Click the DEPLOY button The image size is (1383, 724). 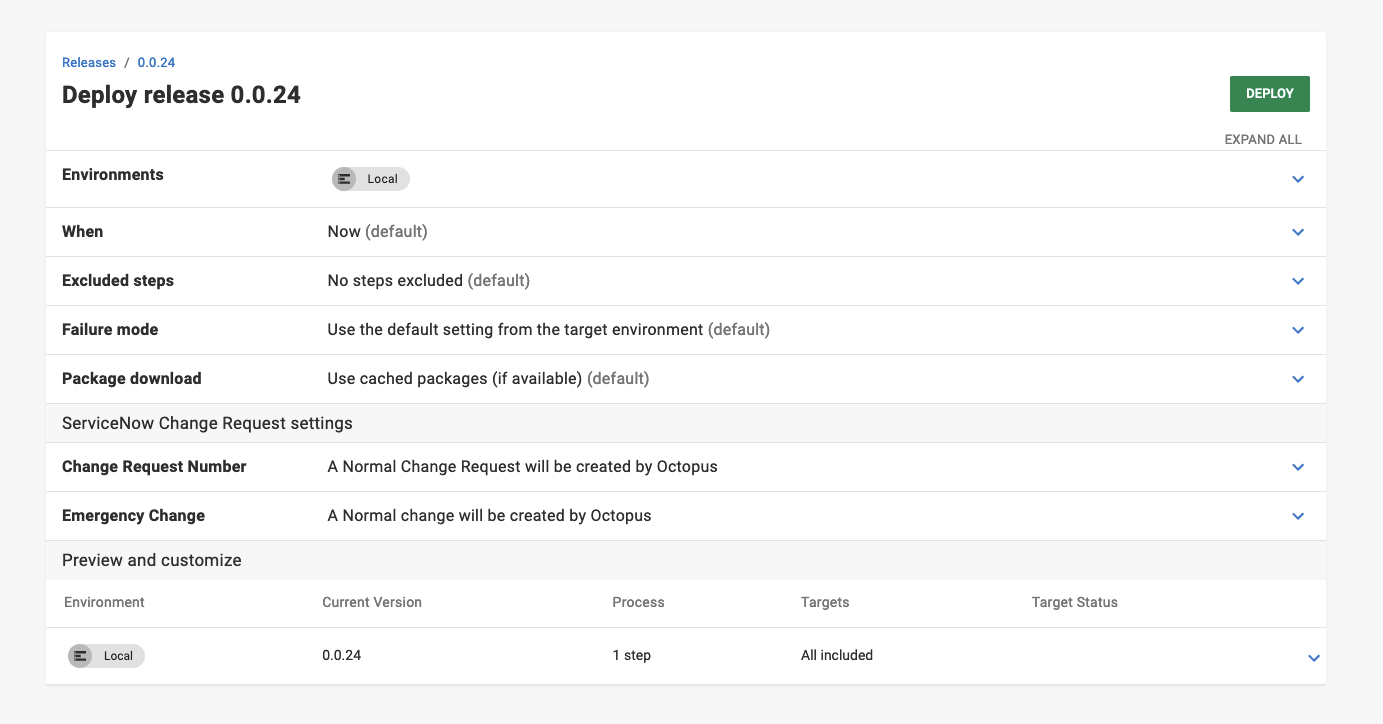(x=1269, y=93)
